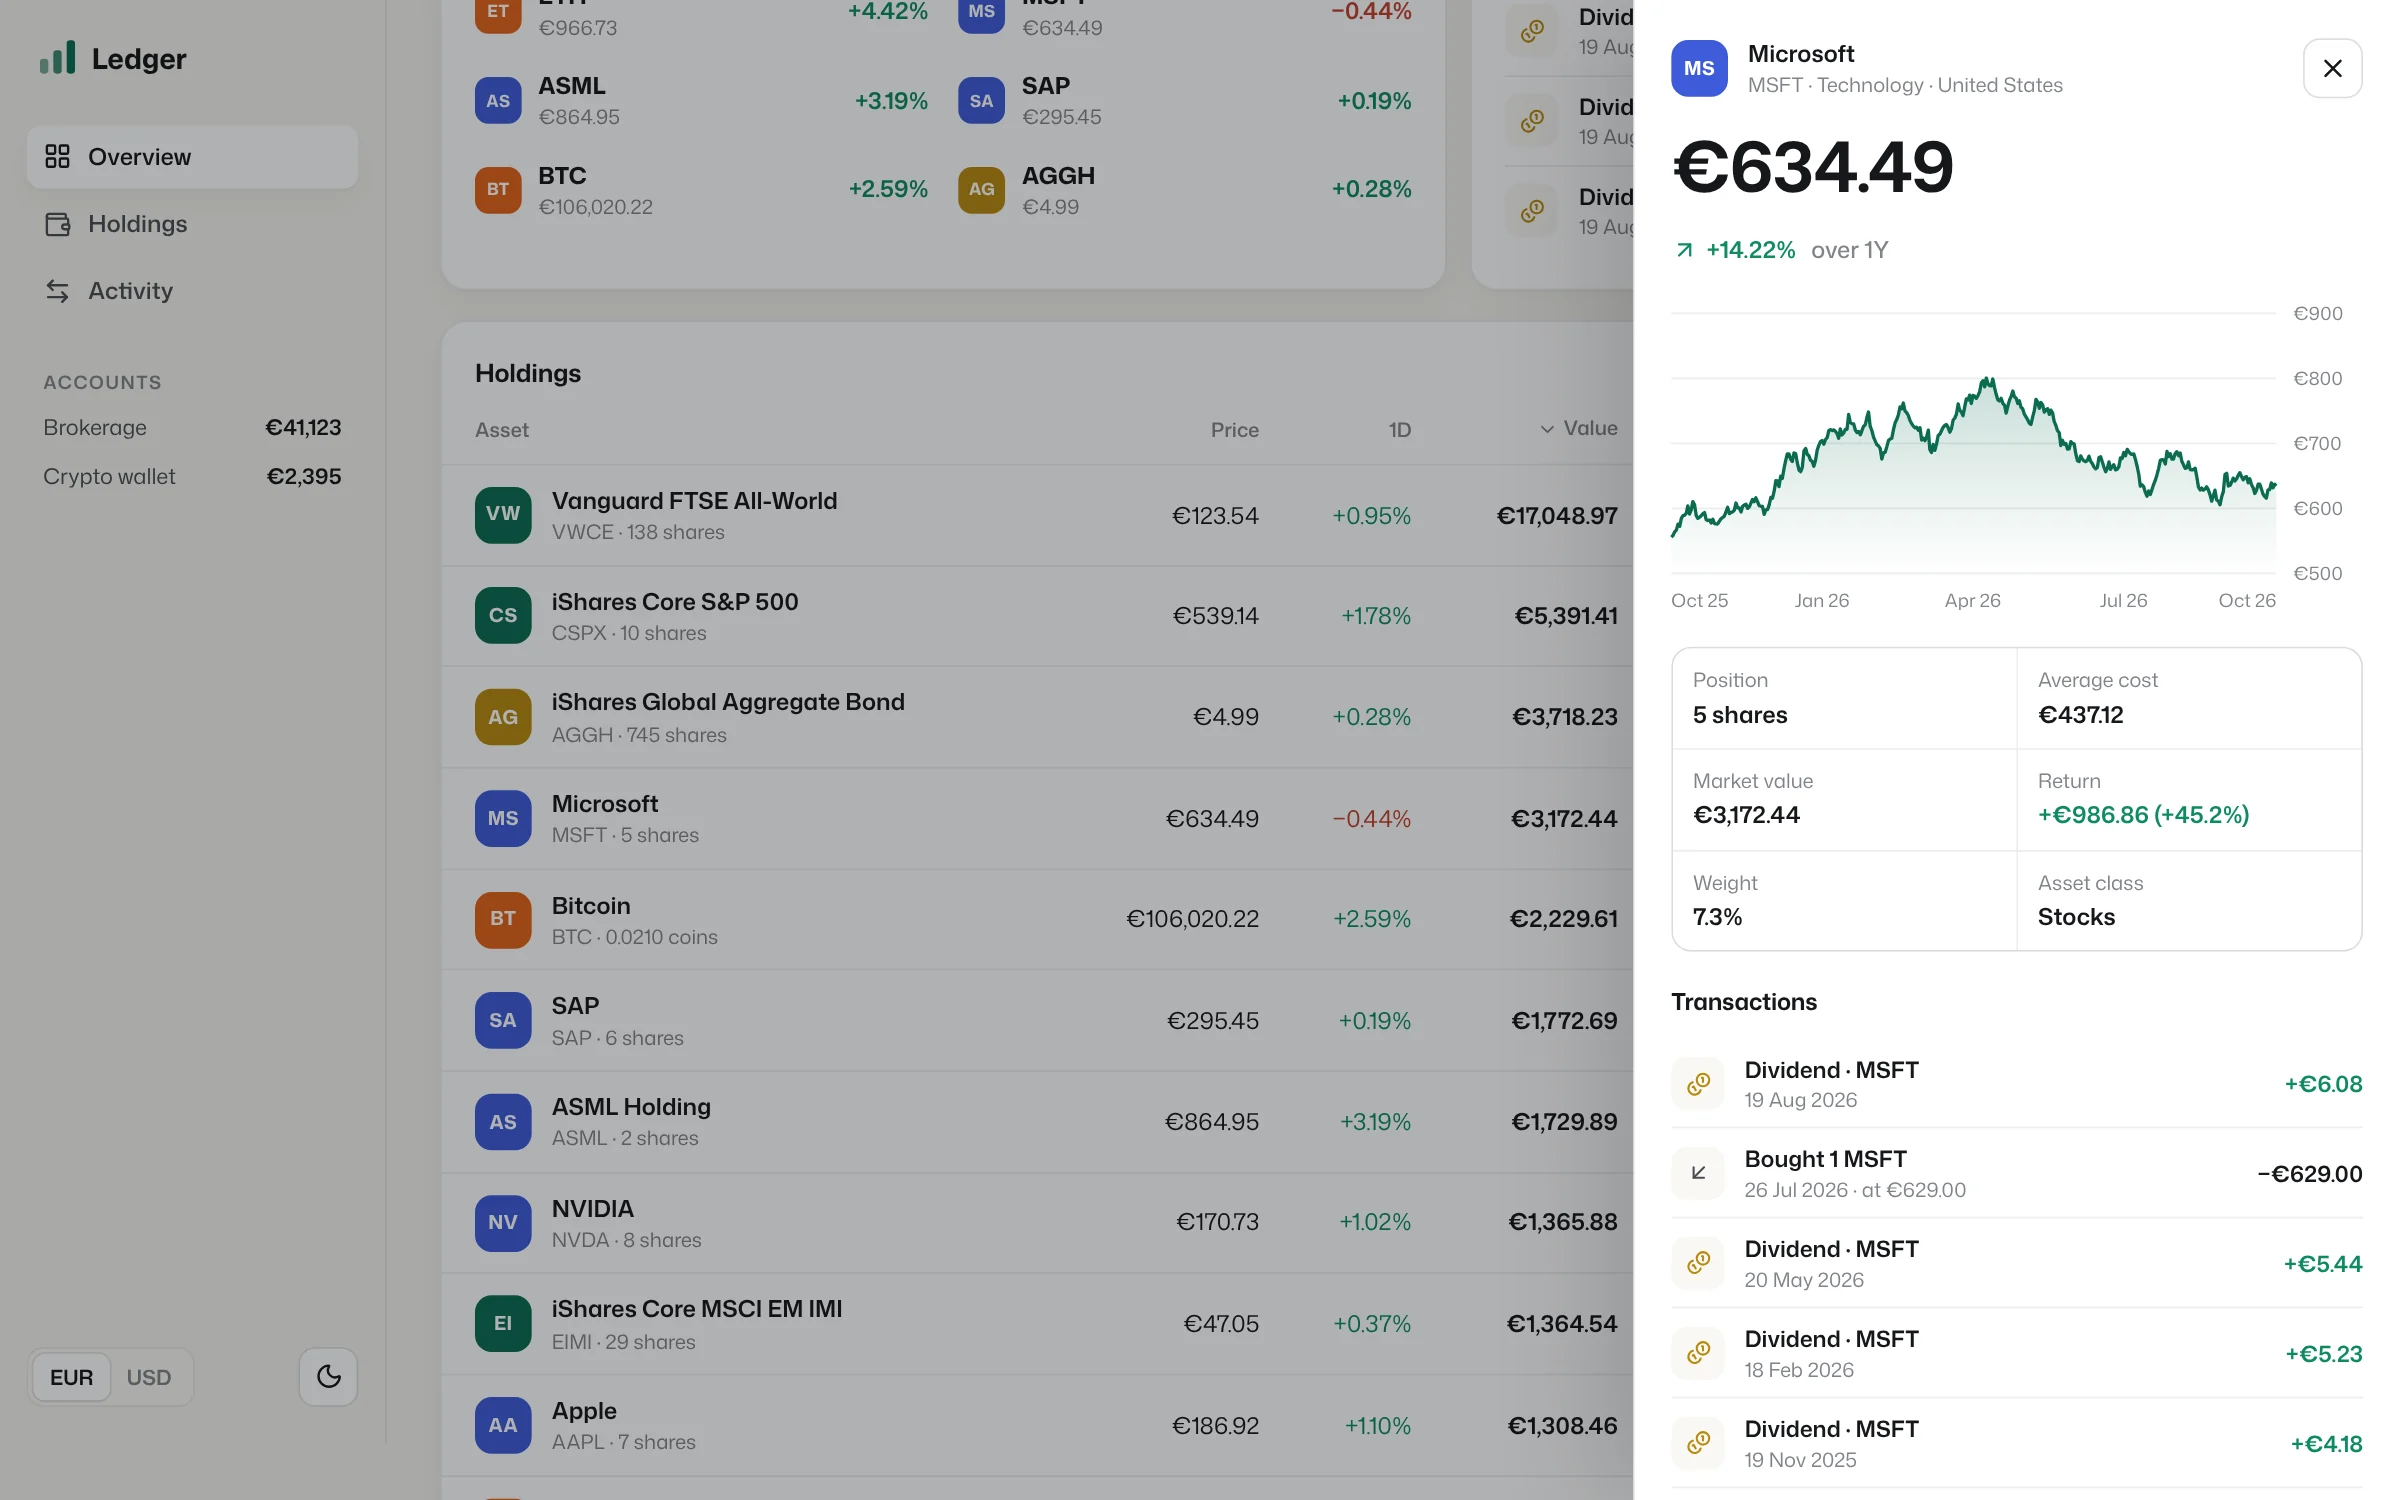The width and height of the screenshot is (2400, 1500).
Task: Go to Holdings in the sidebar
Action: [192, 224]
